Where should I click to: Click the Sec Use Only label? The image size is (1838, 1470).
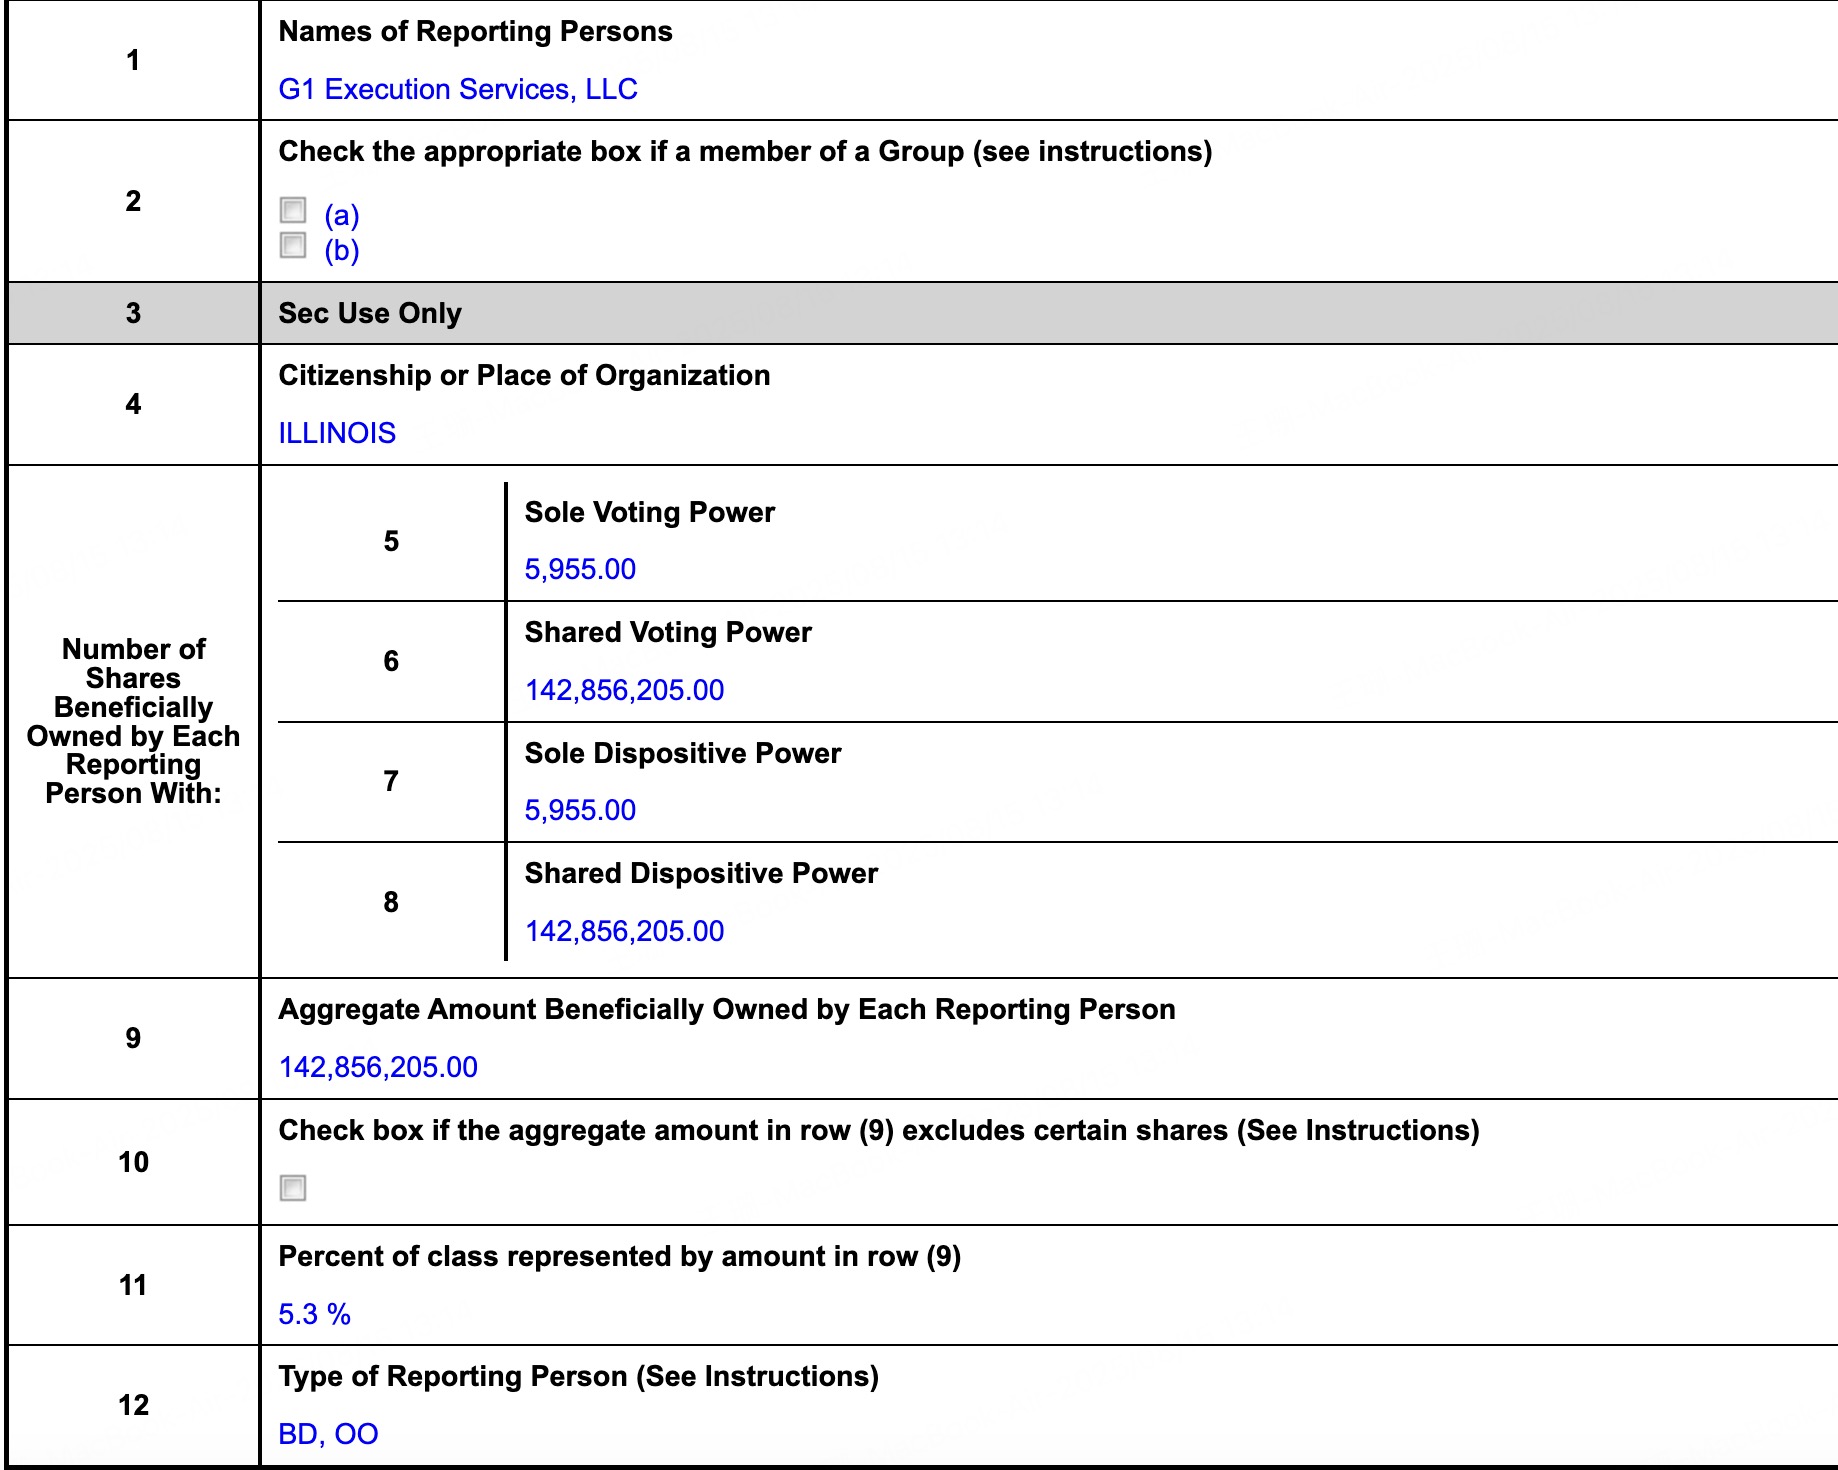pyautogui.click(x=370, y=314)
